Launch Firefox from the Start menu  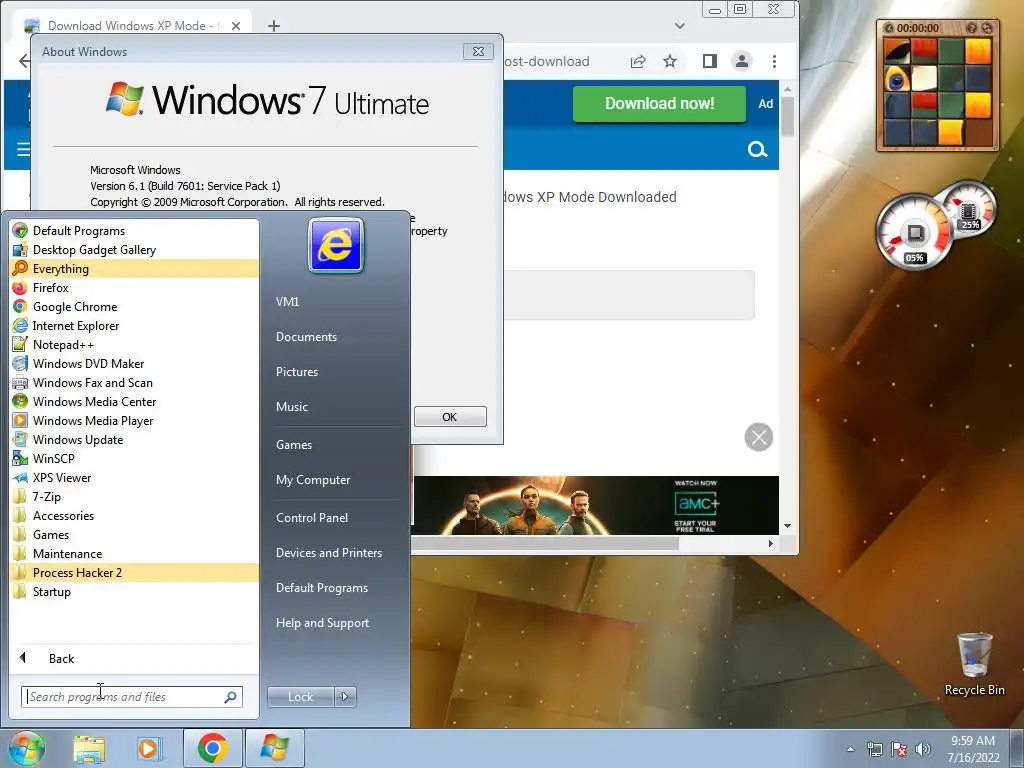(x=135, y=287)
